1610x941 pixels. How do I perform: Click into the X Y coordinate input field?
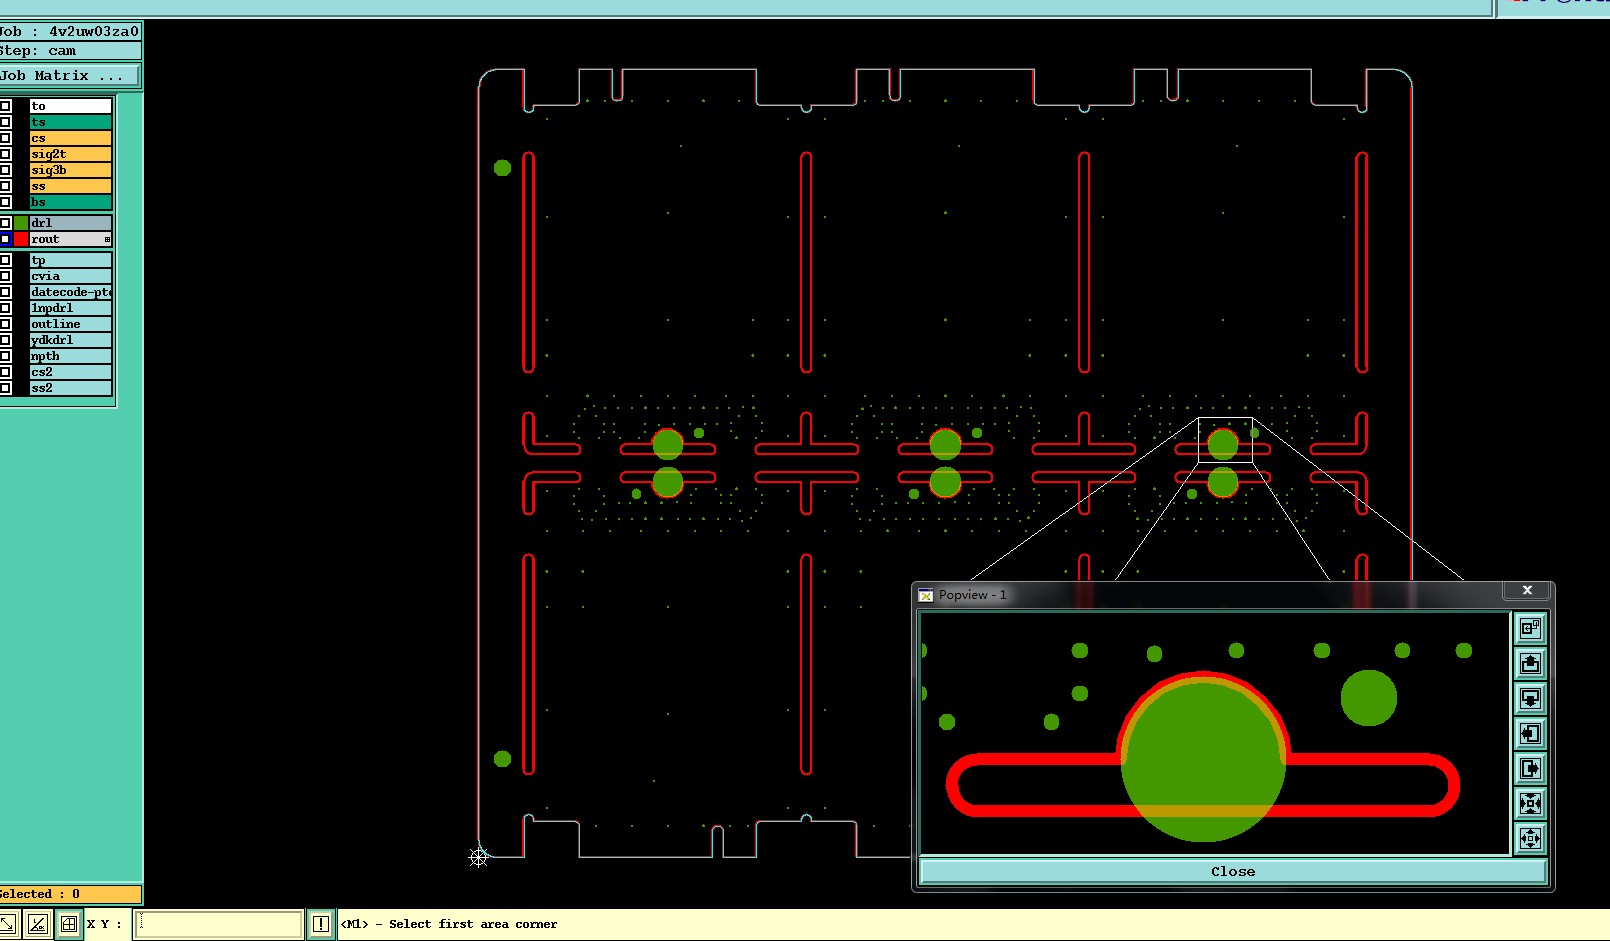click(x=219, y=924)
